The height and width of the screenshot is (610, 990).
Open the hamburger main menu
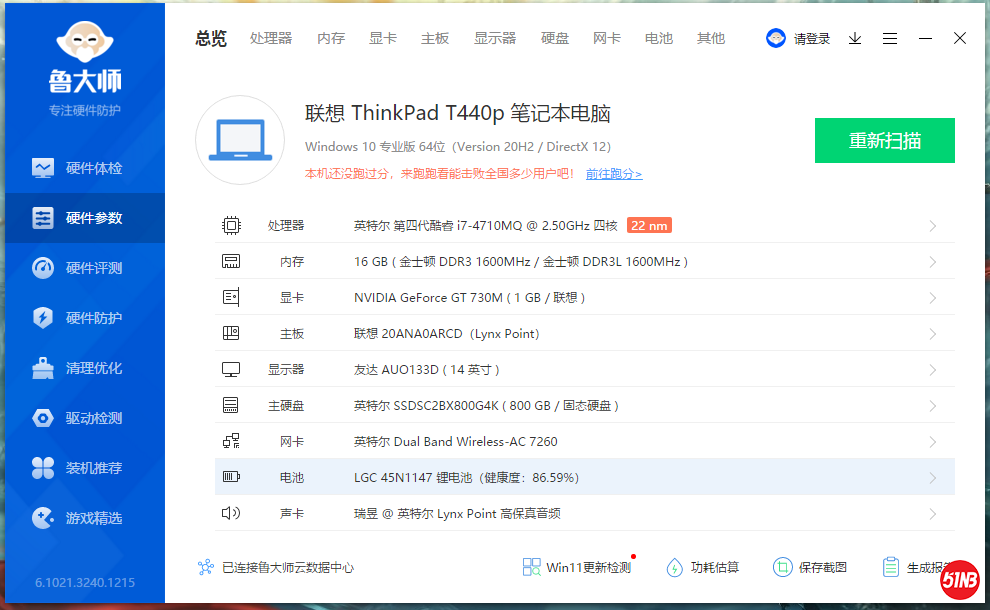[x=890, y=38]
